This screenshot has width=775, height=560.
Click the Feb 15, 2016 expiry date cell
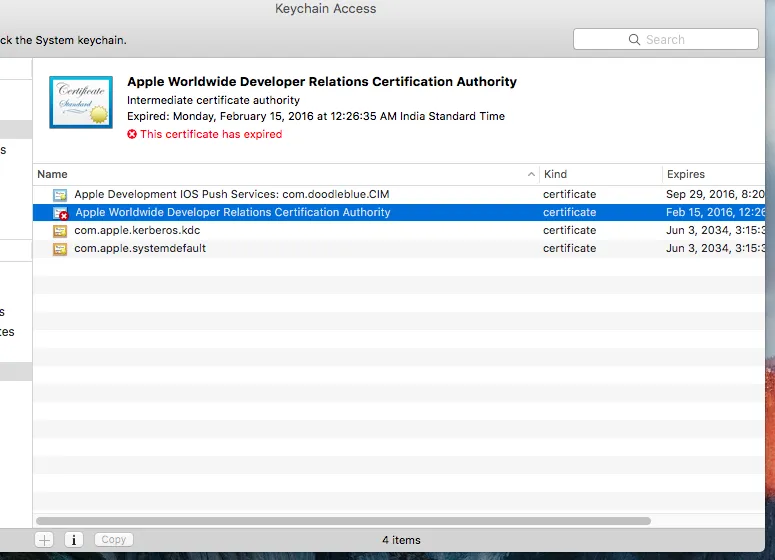(x=715, y=212)
